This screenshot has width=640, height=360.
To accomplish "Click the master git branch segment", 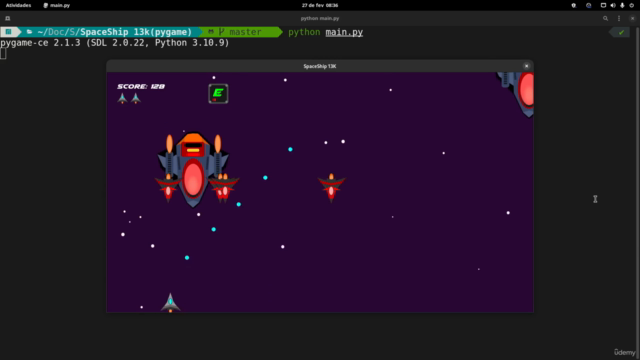I will [240, 32].
